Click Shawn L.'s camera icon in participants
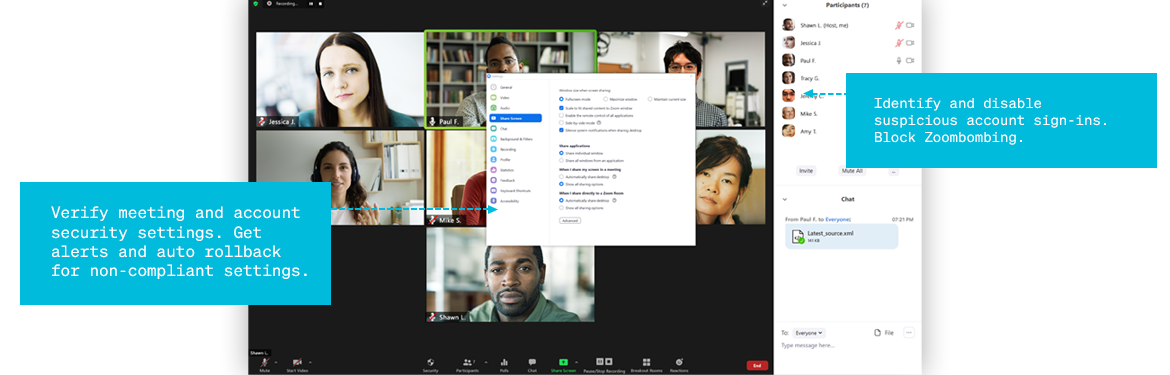 tap(910, 25)
